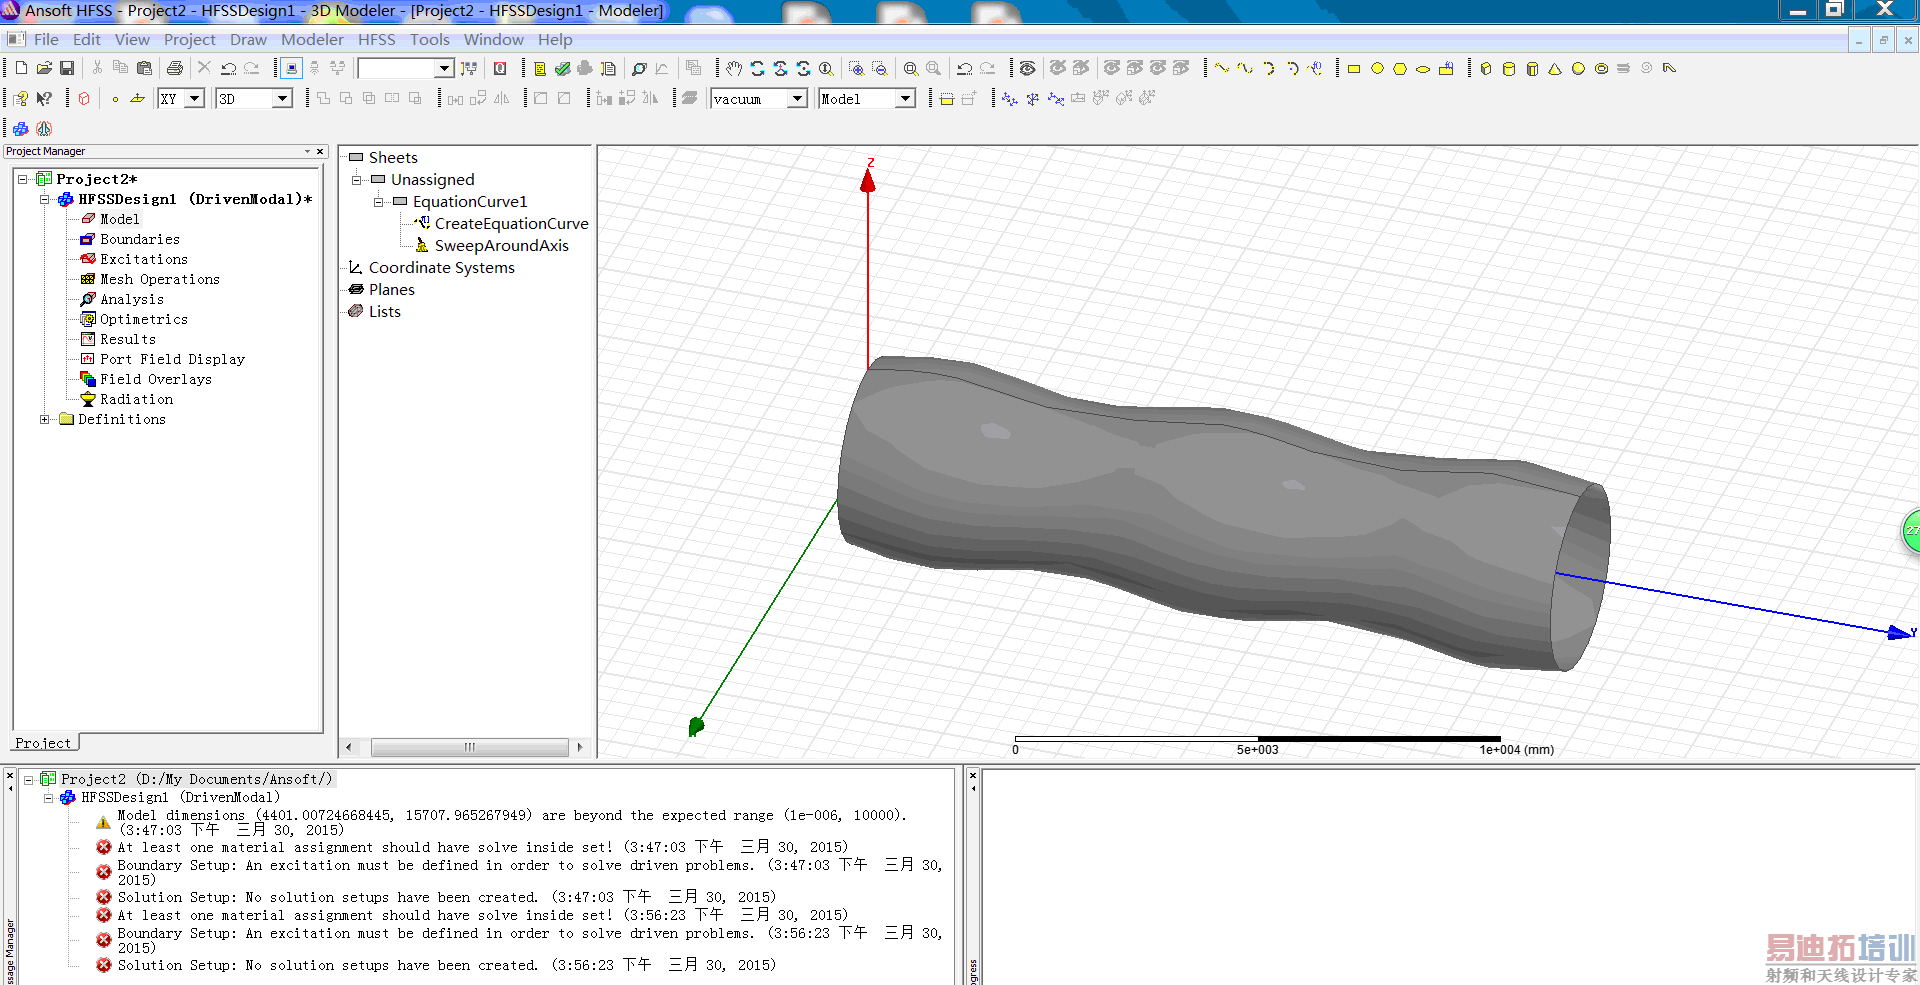Toggle object visibility with the eye icon
1920x985 pixels.
(x=1027, y=69)
